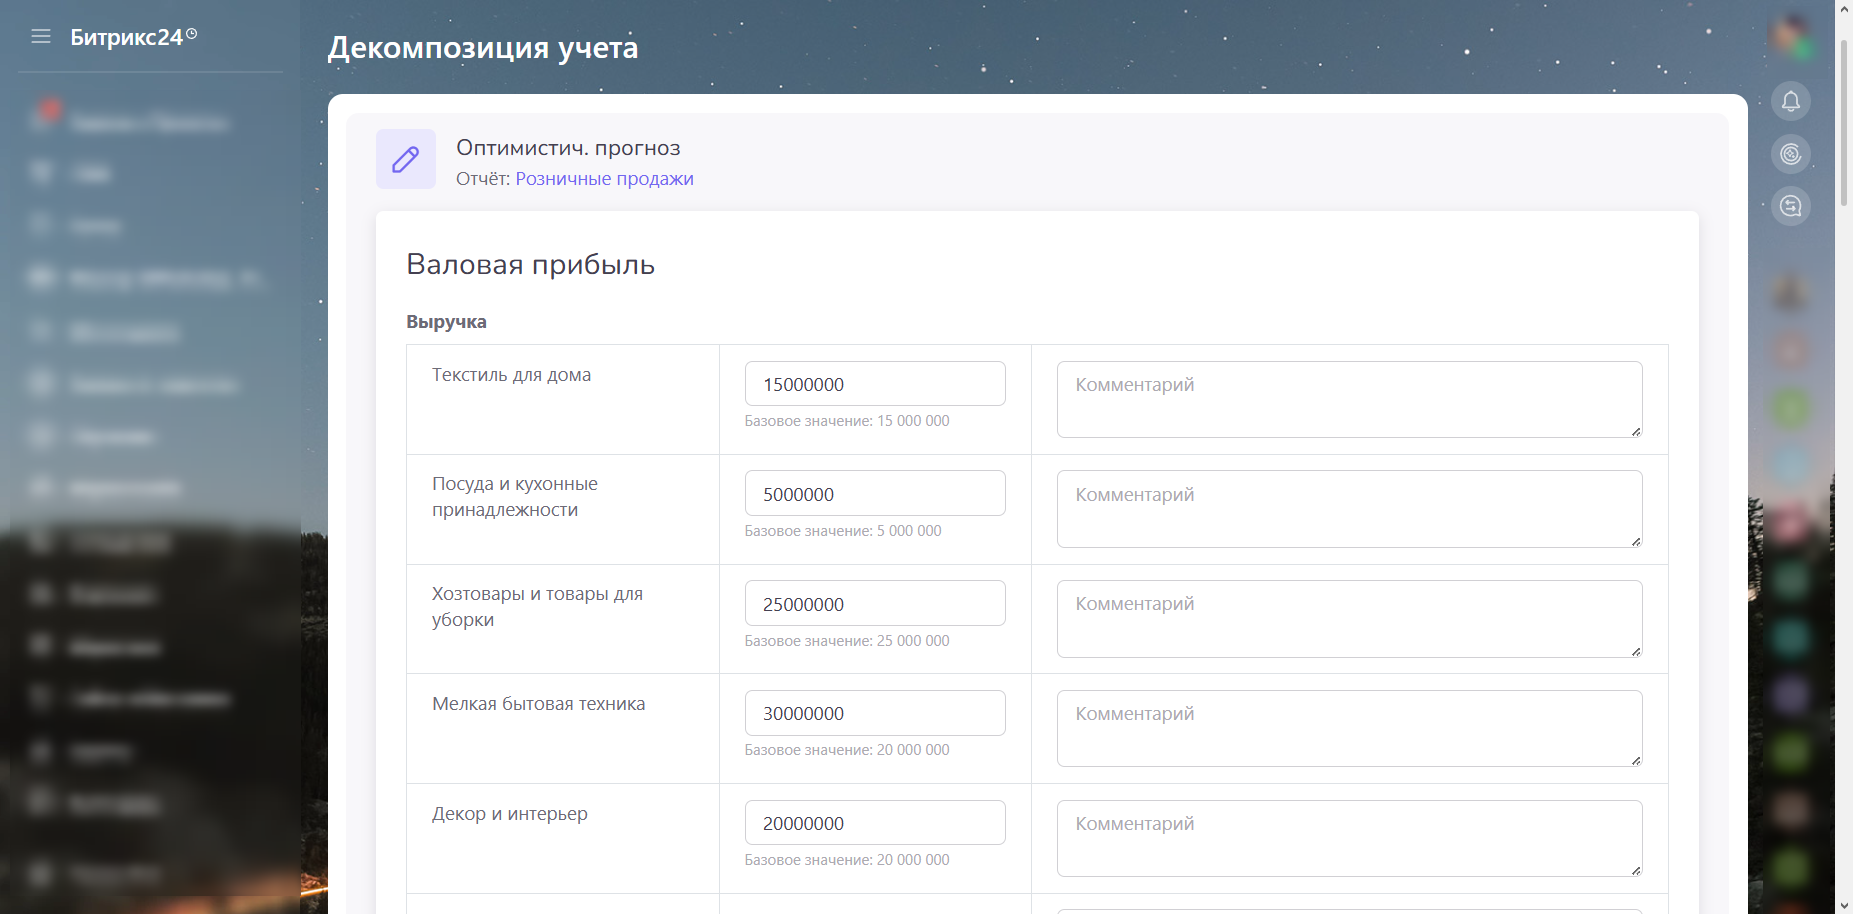
Task: Open the hamburger menu next to Битрикс24
Action: pos(41,37)
